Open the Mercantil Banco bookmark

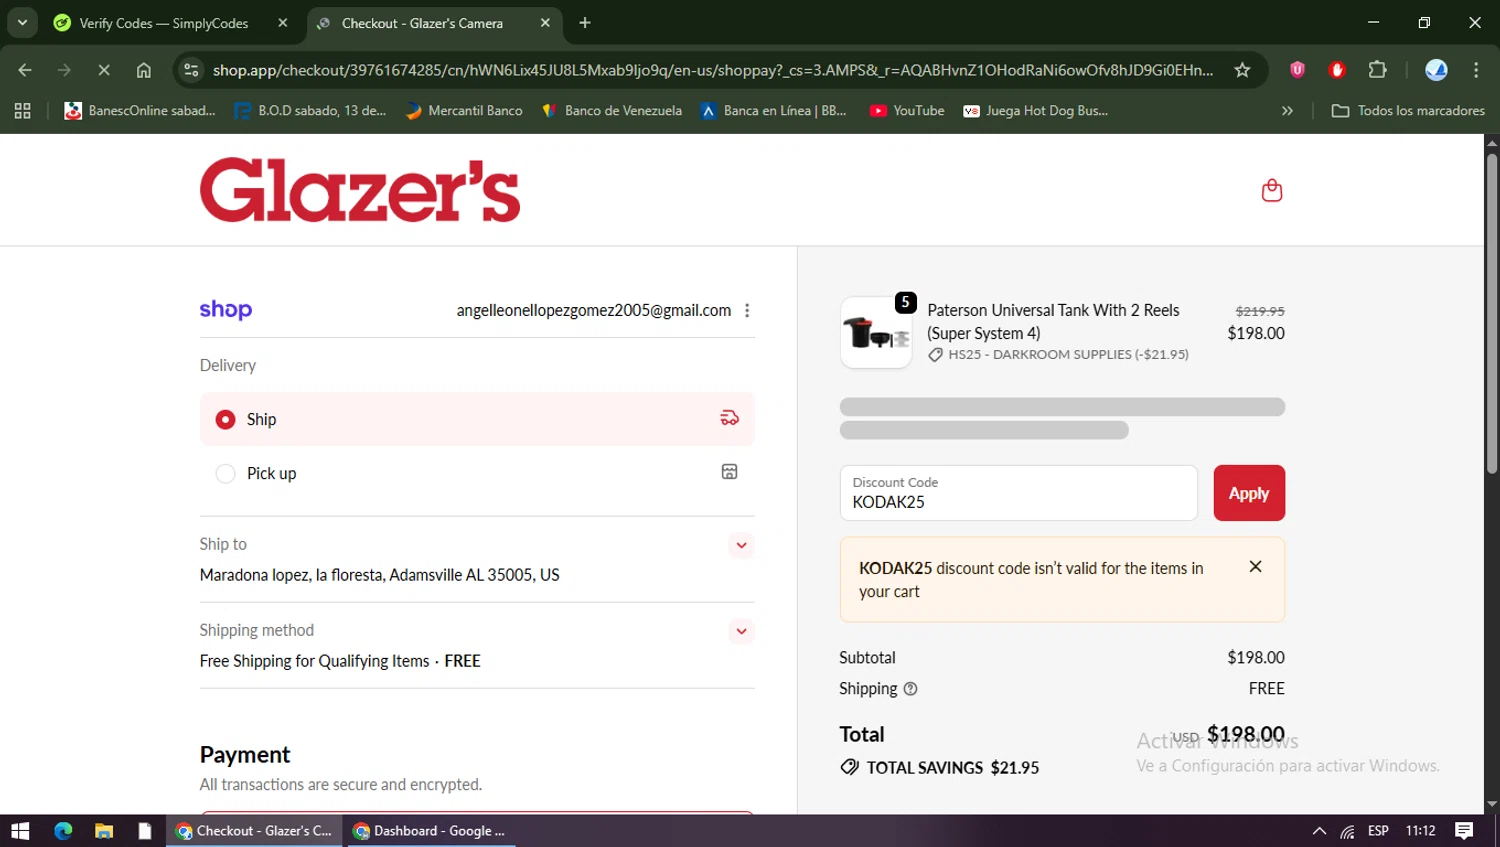(x=464, y=111)
